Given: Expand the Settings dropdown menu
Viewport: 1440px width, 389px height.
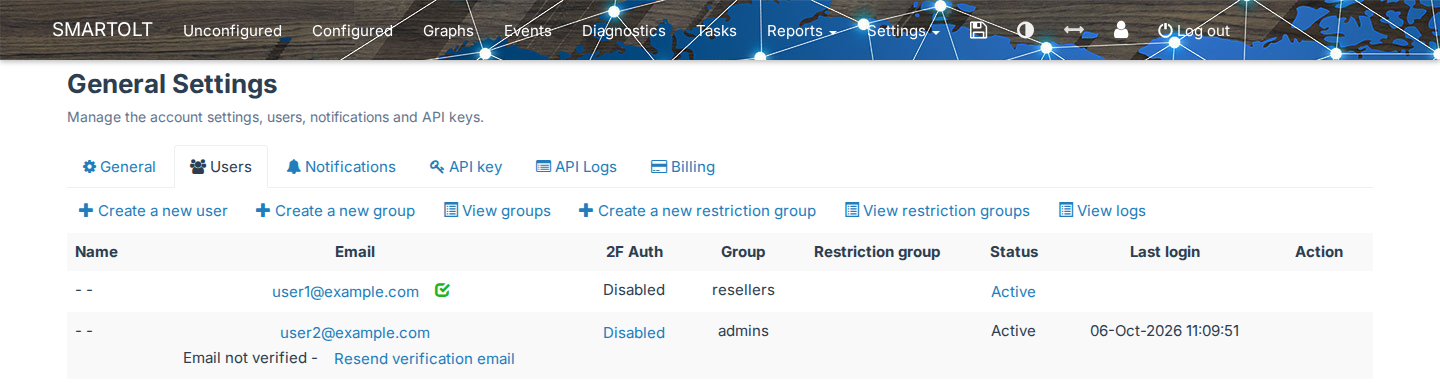Looking at the screenshot, I should 904,31.
